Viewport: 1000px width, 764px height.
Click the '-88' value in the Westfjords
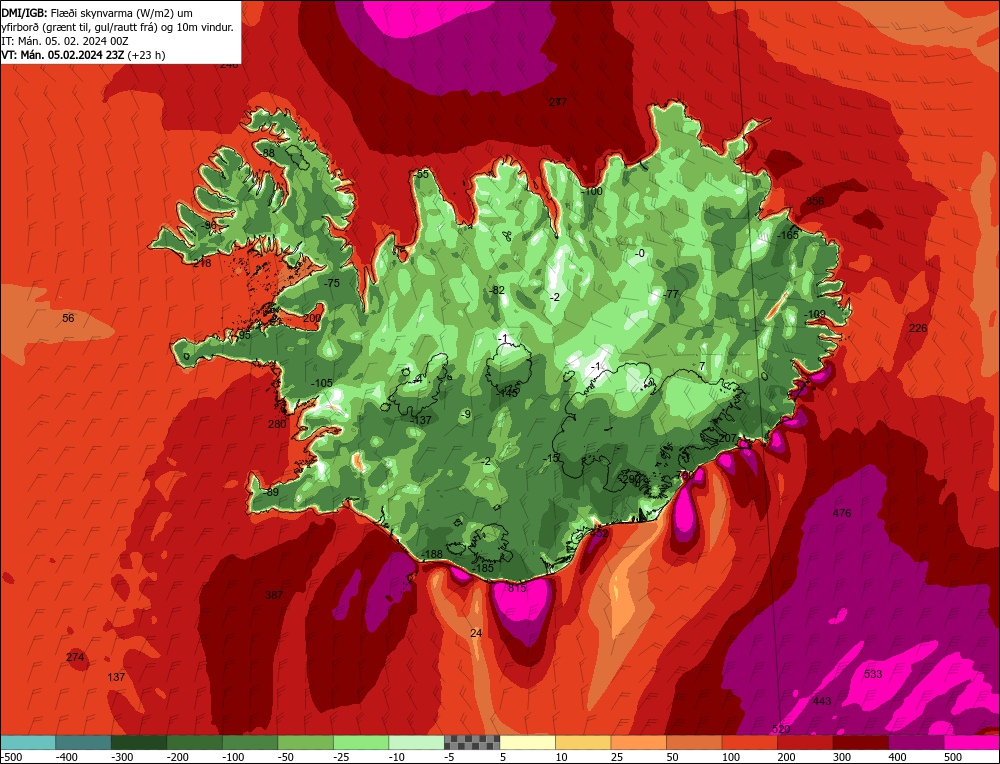pos(267,152)
